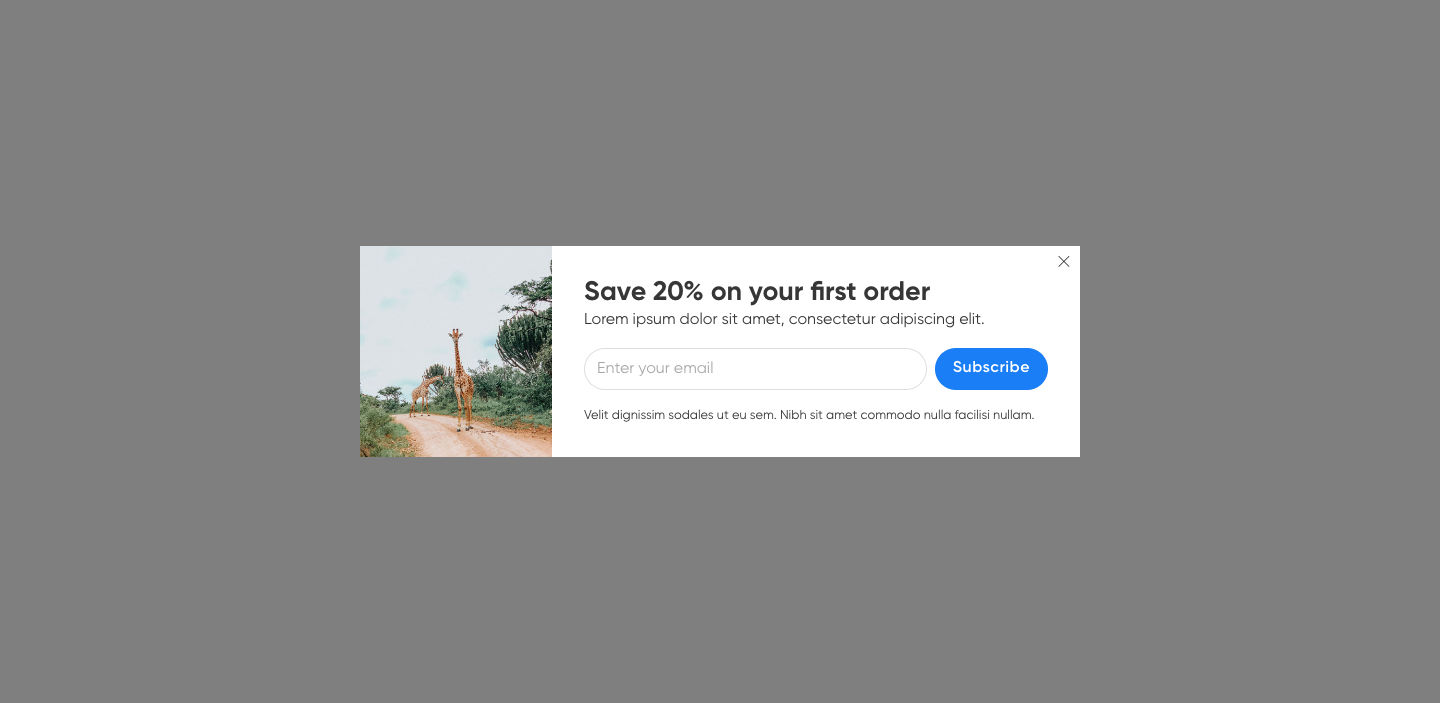Click the word 'order' in the headline
The width and height of the screenshot is (1440, 703).
pos(897,291)
